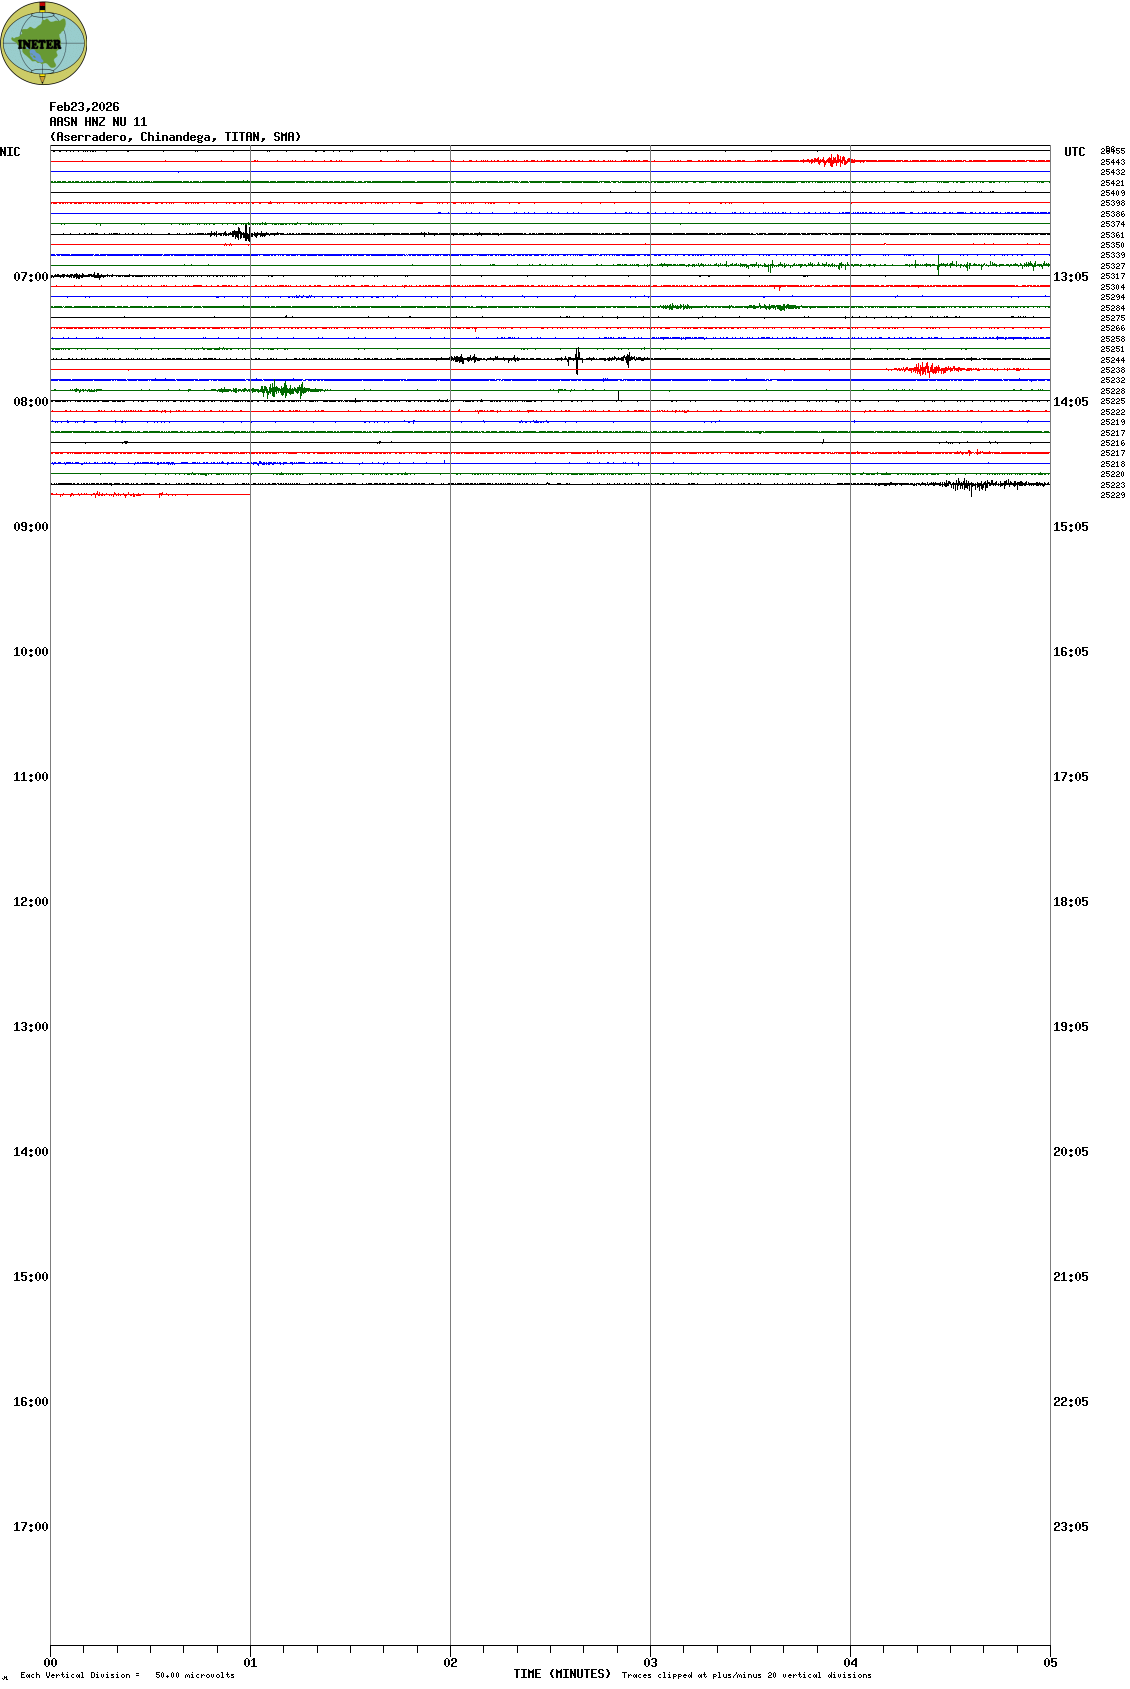The image size is (1130, 1689).
Task: Select the 13:05 UTC time label
Action: 1070,277
